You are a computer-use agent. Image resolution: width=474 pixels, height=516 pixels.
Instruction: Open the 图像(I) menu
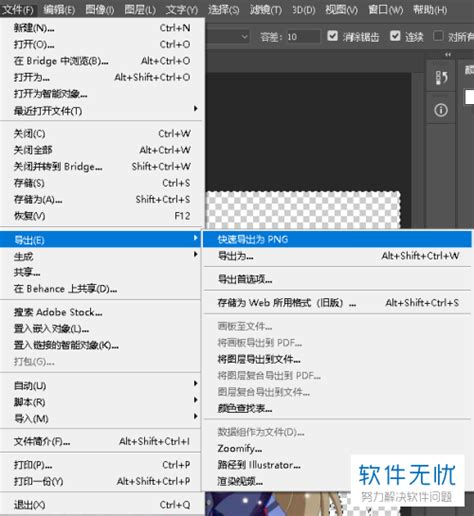[99, 10]
